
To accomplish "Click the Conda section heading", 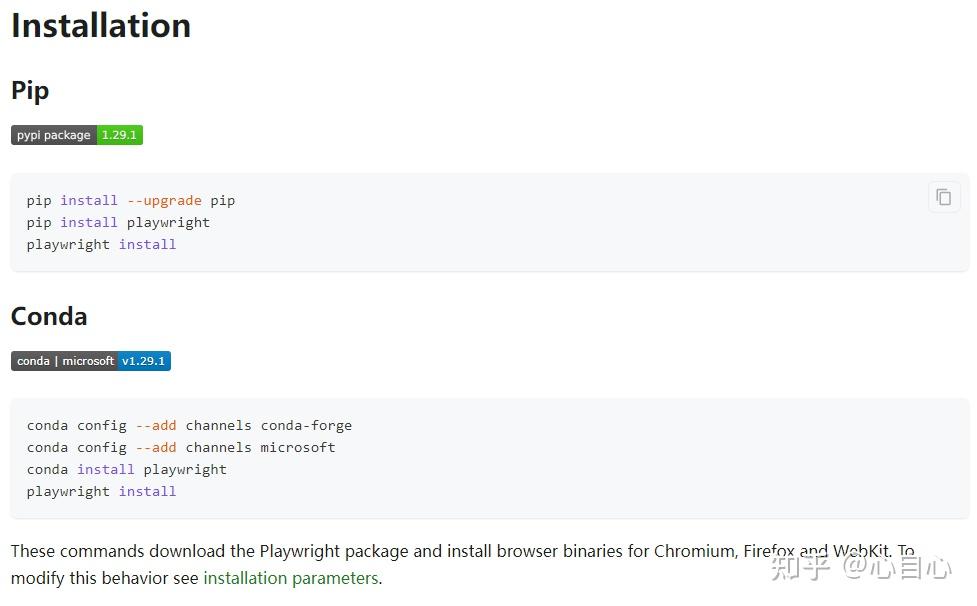I will pyautogui.click(x=49, y=316).
